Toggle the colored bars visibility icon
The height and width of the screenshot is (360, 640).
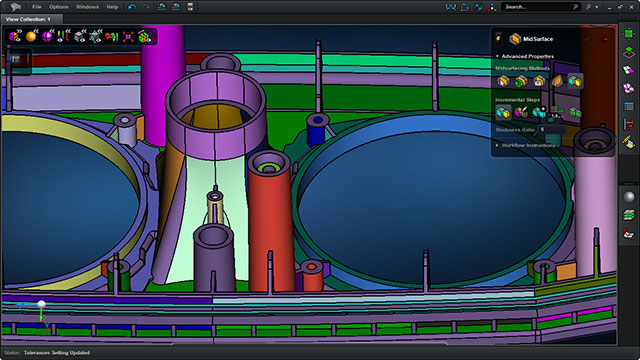[x=63, y=36]
